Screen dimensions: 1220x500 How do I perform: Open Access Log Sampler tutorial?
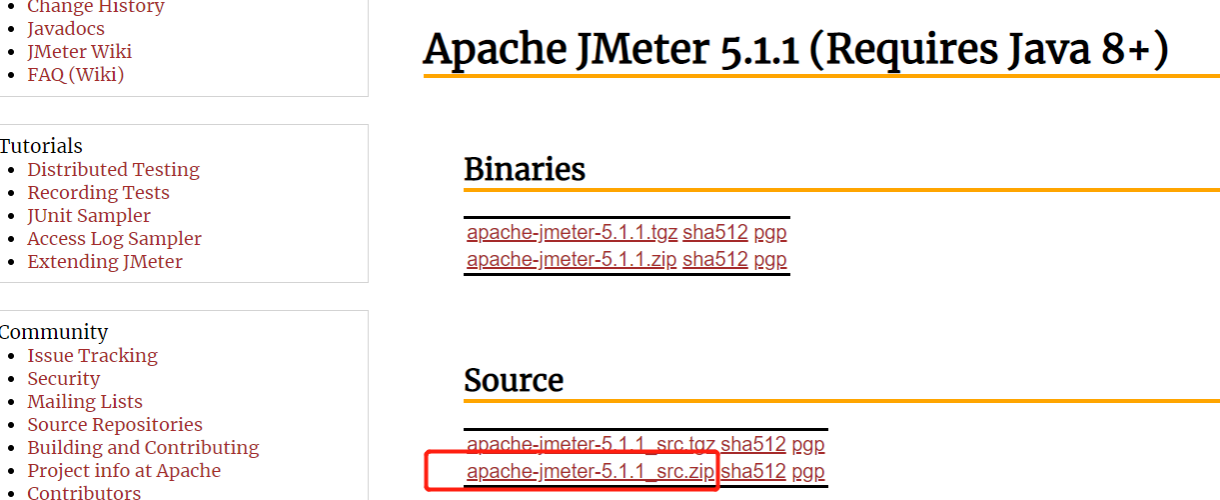point(114,239)
